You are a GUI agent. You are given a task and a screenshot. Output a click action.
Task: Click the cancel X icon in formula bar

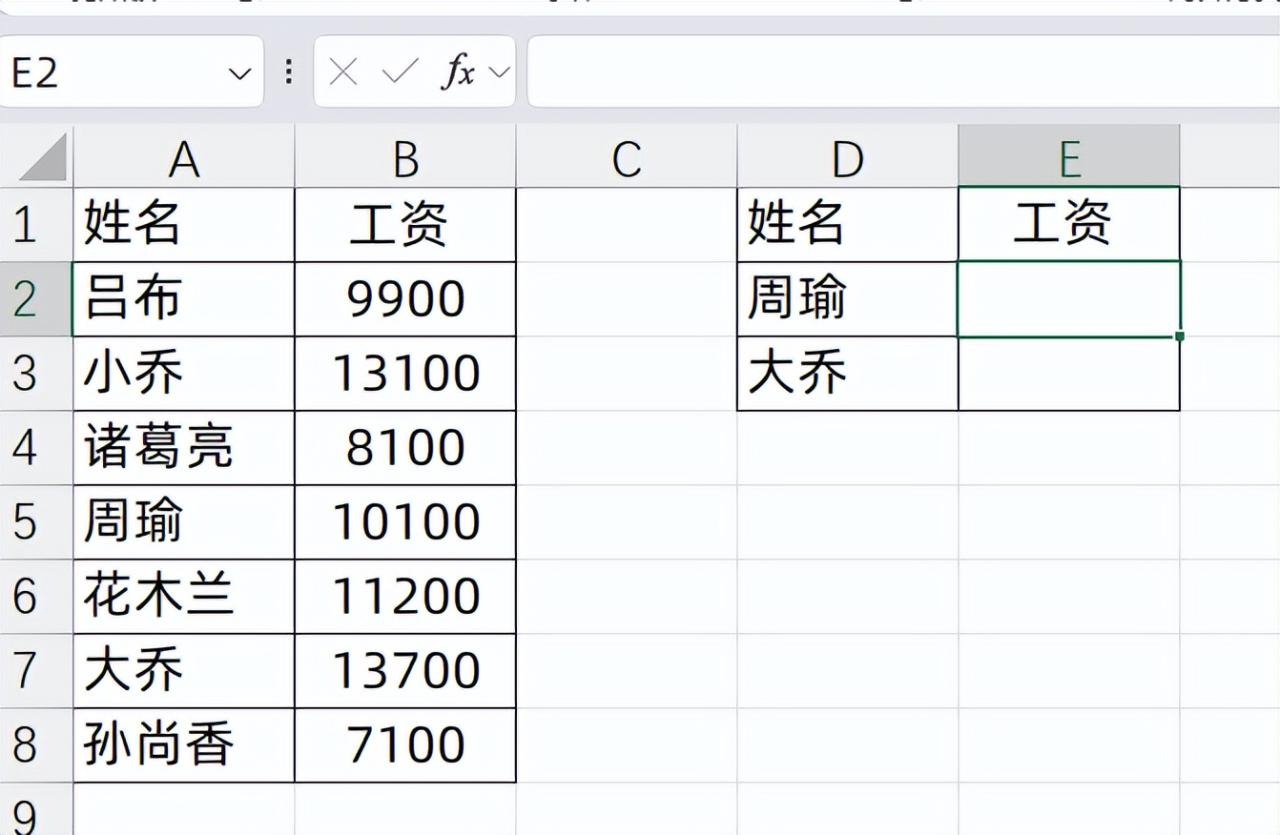343,72
